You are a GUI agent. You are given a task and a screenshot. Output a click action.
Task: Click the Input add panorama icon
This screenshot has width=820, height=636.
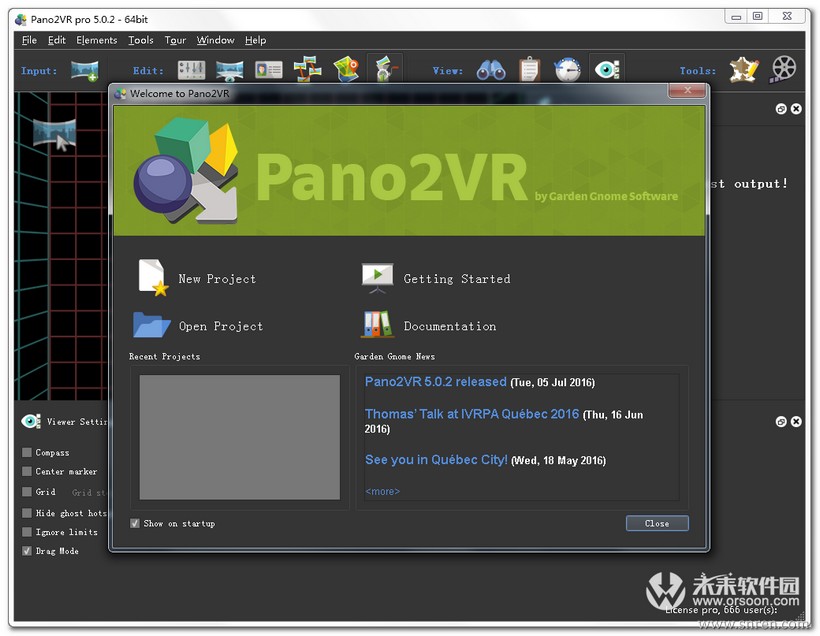[x=85, y=70]
